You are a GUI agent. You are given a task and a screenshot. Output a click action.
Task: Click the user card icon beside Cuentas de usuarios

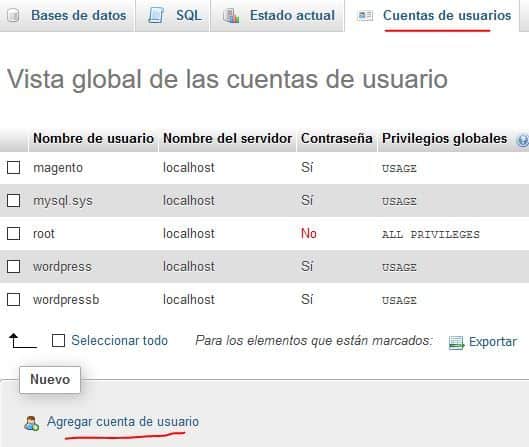(x=365, y=16)
